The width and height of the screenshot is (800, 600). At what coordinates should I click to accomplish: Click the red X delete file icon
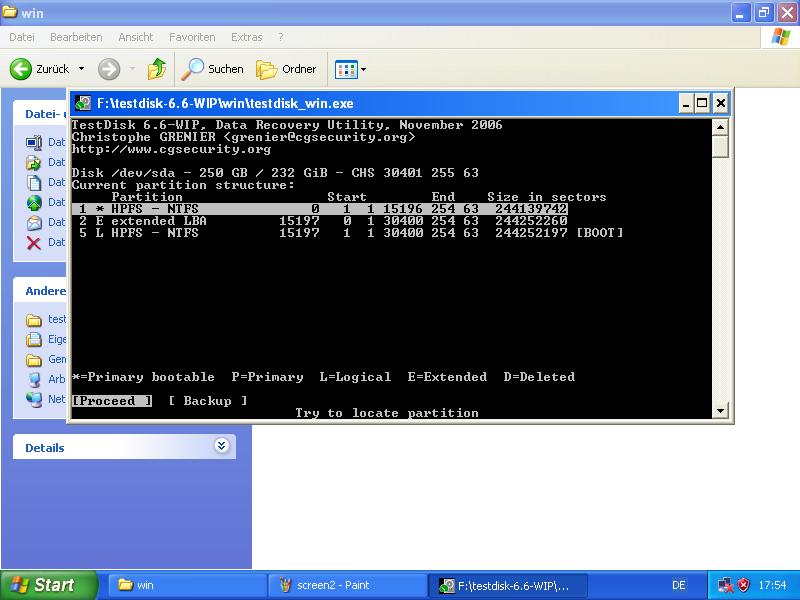point(34,243)
